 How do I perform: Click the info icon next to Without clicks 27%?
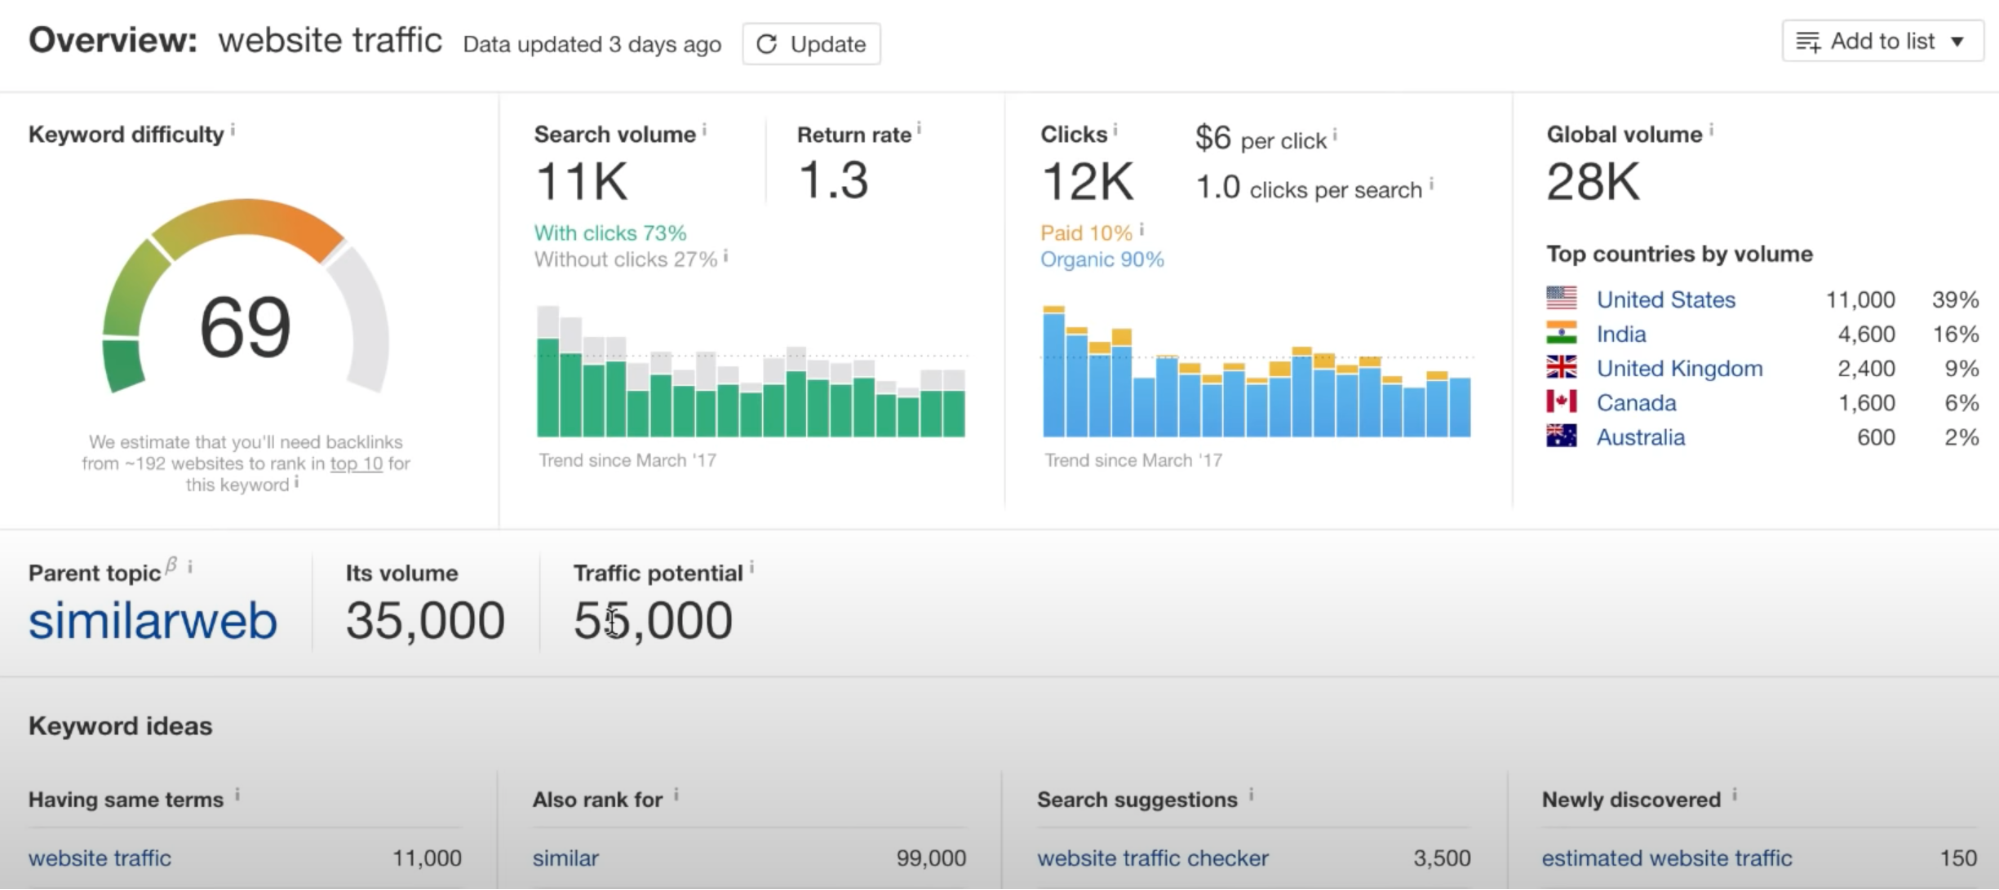(x=726, y=256)
